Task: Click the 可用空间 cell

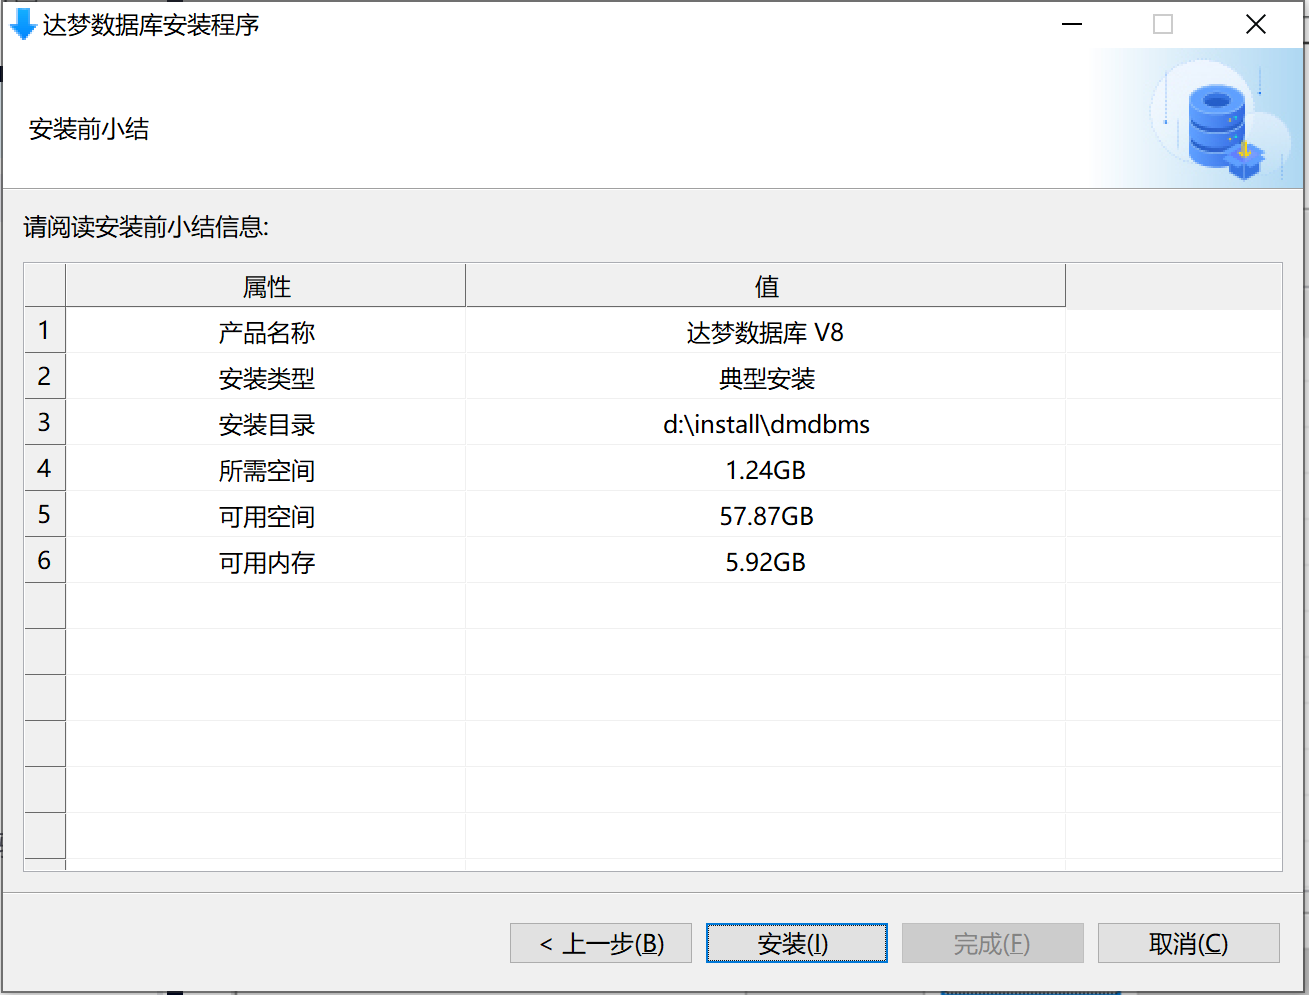Action: pos(266,515)
